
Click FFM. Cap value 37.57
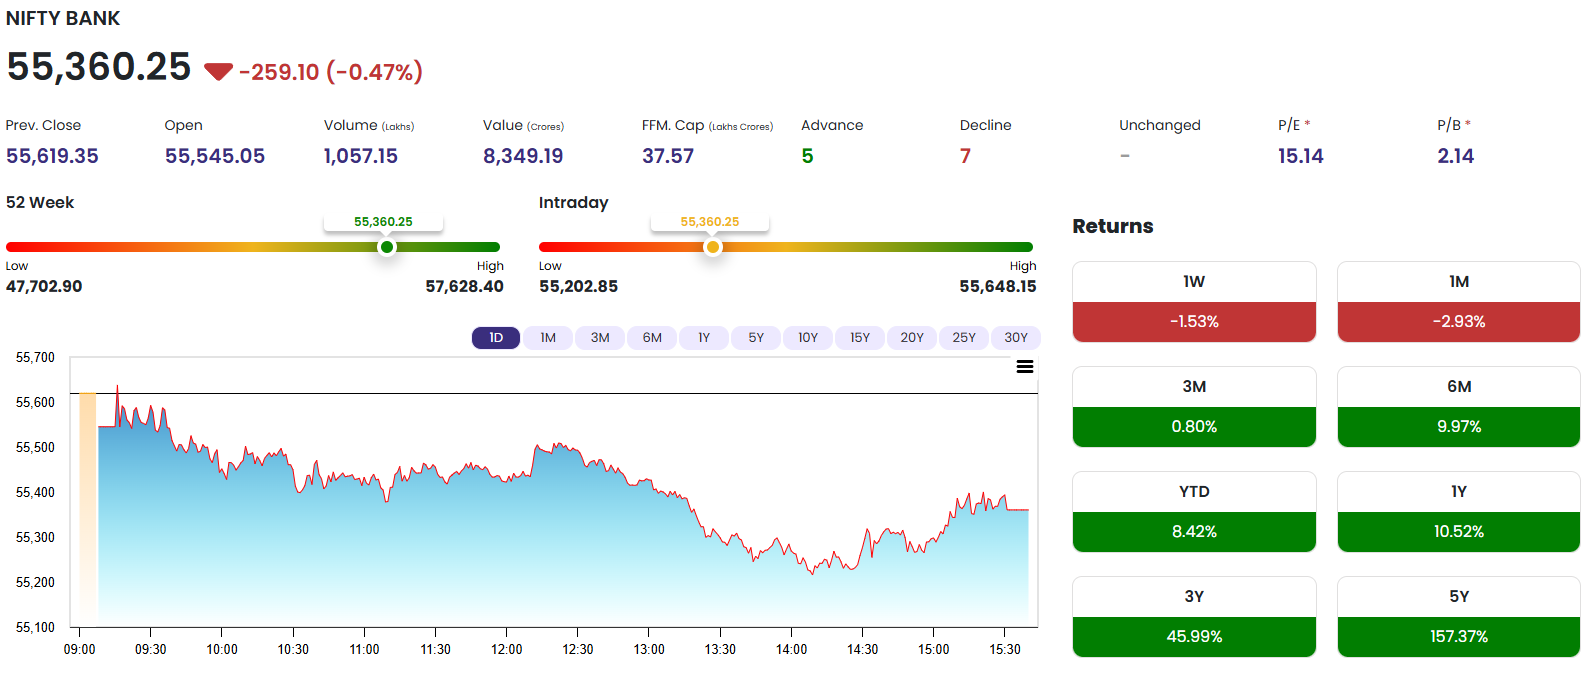coord(668,156)
